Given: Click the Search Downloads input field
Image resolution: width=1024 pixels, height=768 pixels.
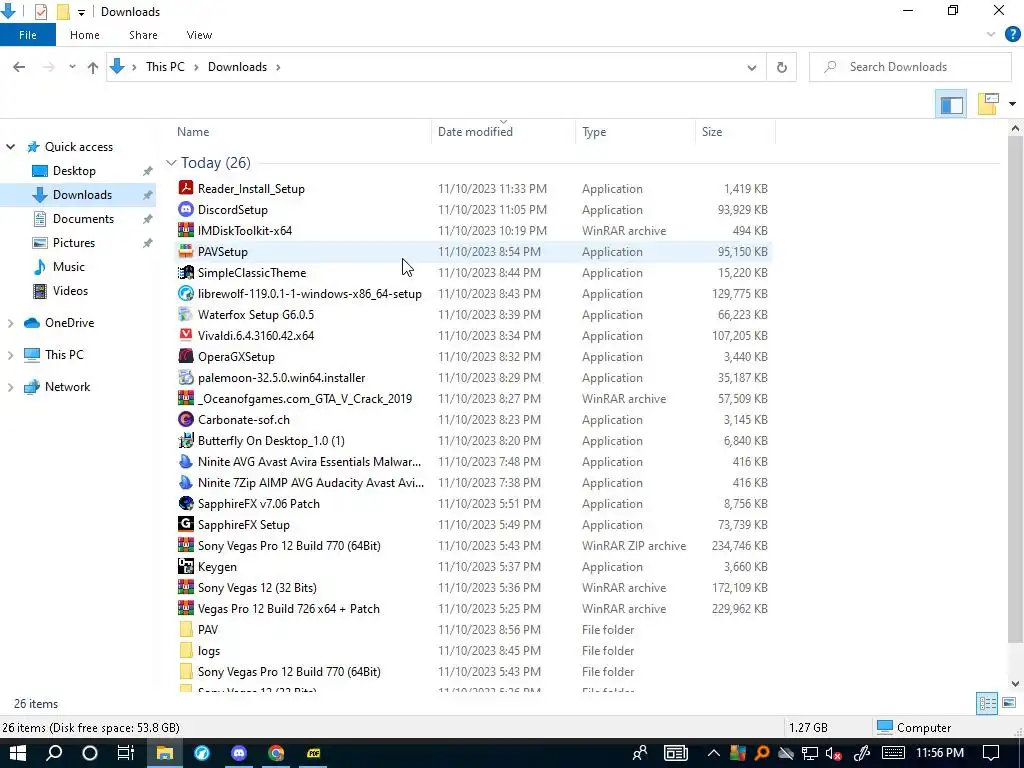Looking at the screenshot, I should tap(910, 67).
